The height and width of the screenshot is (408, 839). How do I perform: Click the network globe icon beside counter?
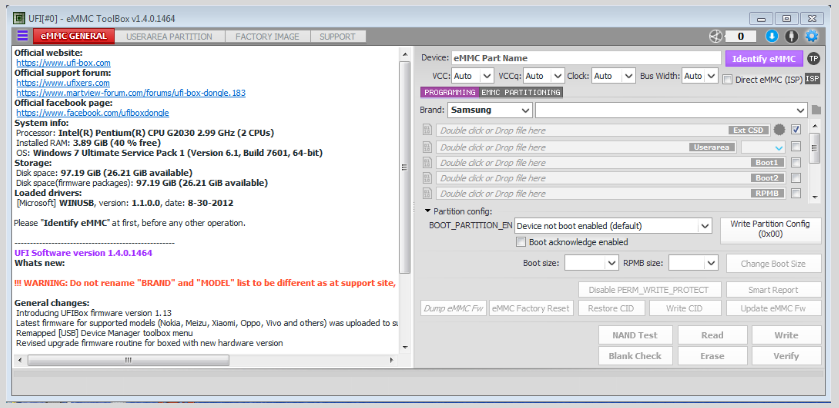[x=715, y=36]
